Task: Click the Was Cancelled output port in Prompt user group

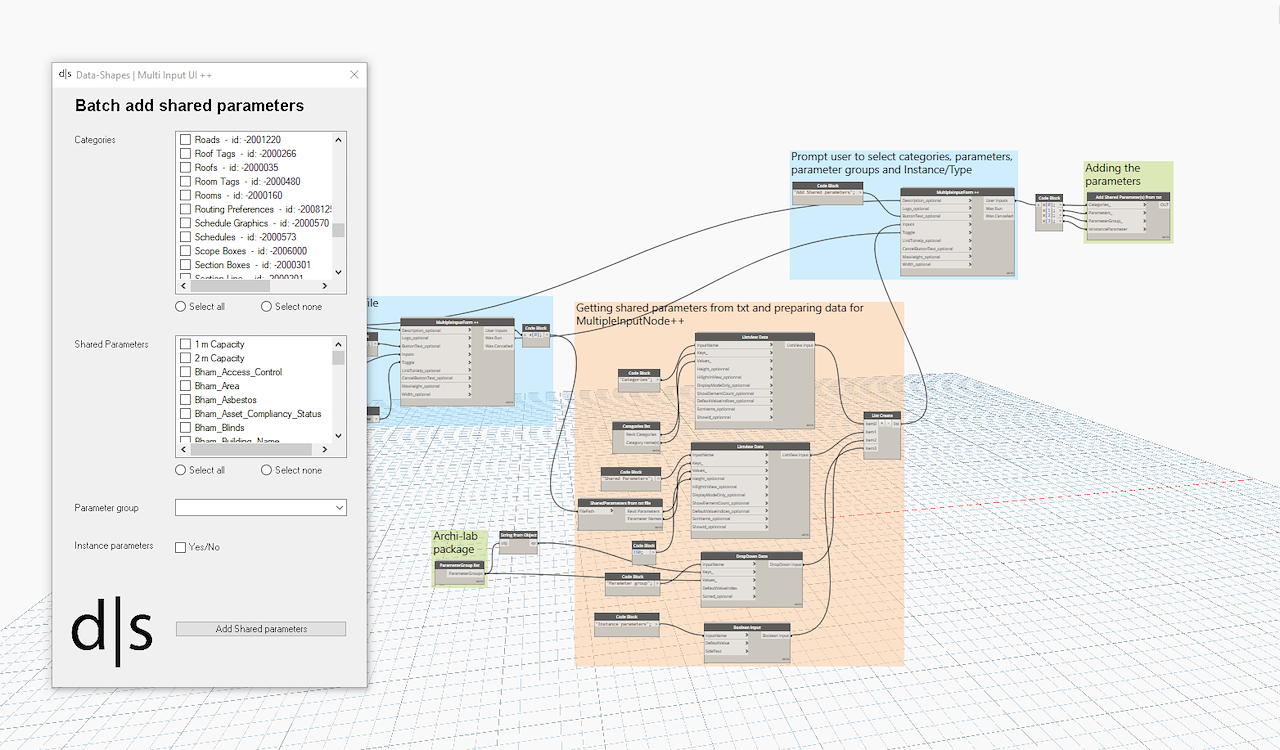Action: pyautogui.click(x=998, y=216)
